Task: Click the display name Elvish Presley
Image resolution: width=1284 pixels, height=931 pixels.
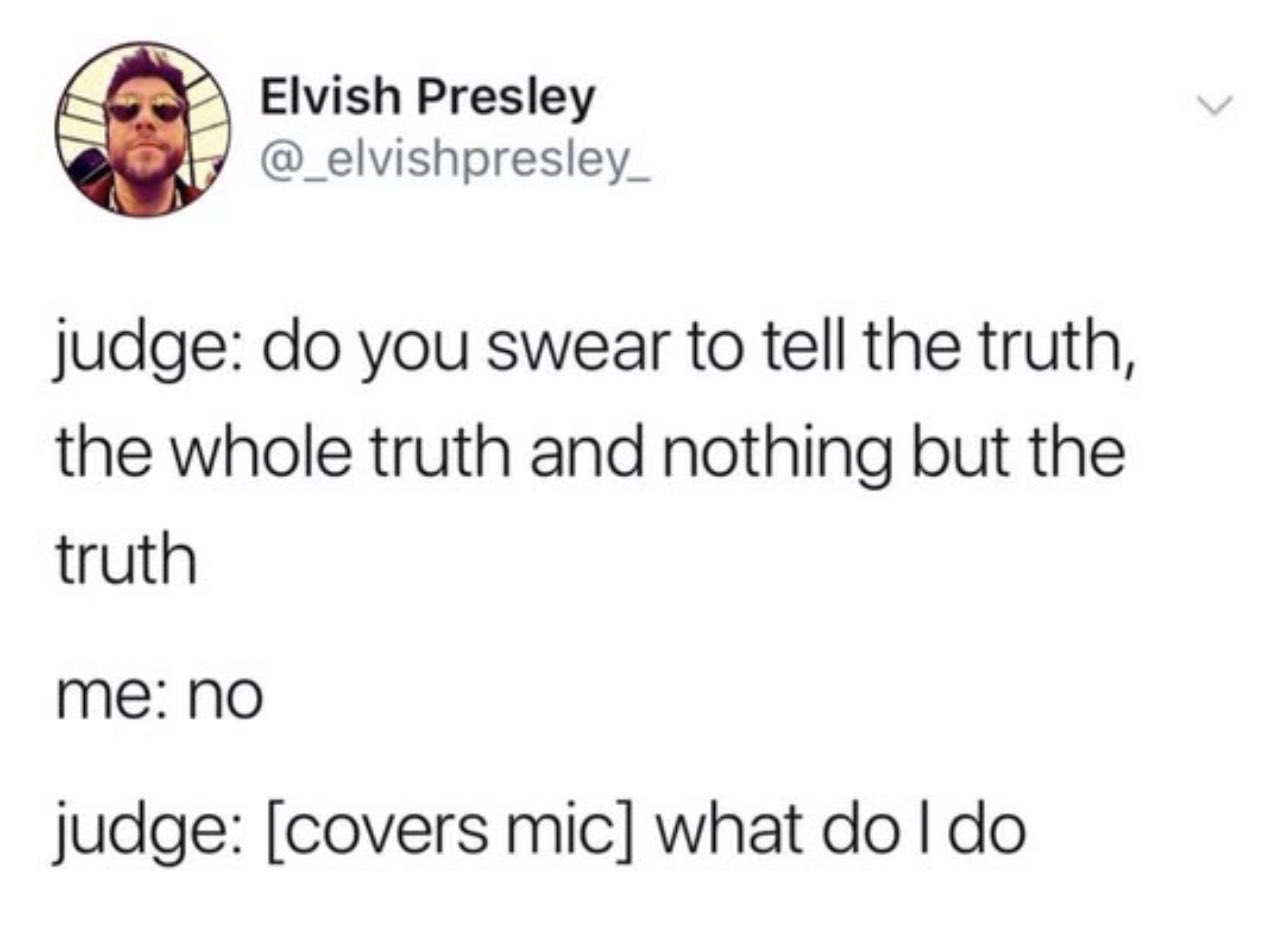Action: (x=427, y=97)
